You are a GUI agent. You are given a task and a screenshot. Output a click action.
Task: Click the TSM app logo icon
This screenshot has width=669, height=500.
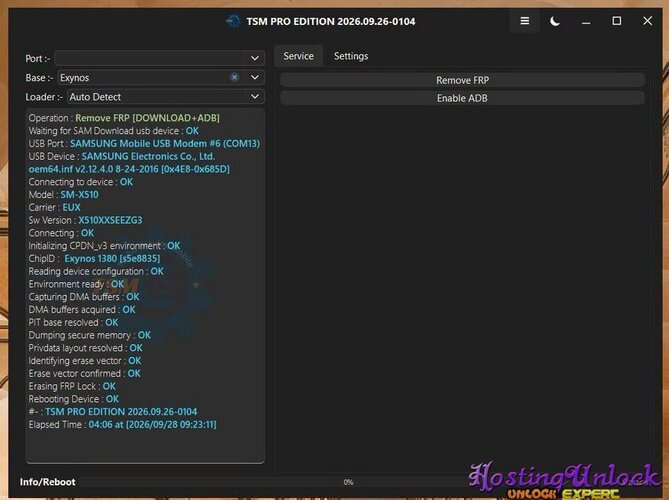pyautogui.click(x=233, y=21)
